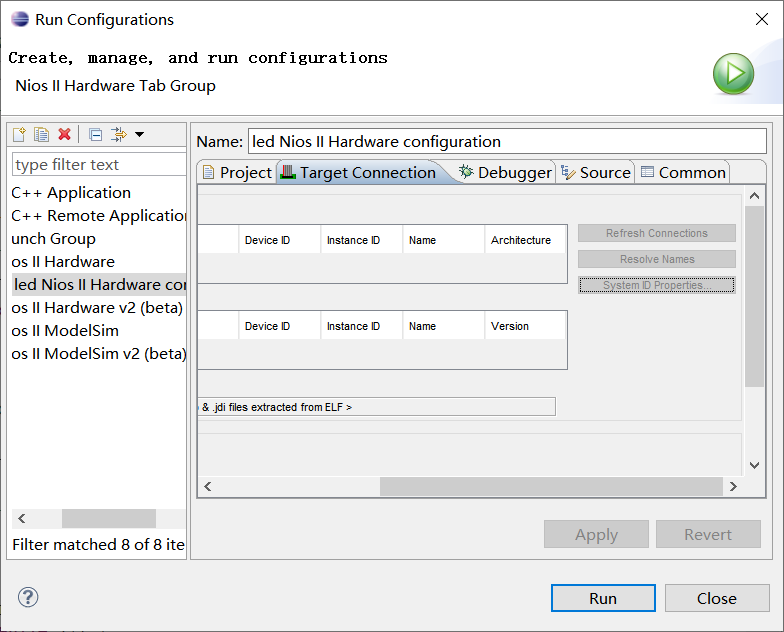Collapse all configurations in the tree
Screen dimensions: 784x632
(x=95, y=134)
